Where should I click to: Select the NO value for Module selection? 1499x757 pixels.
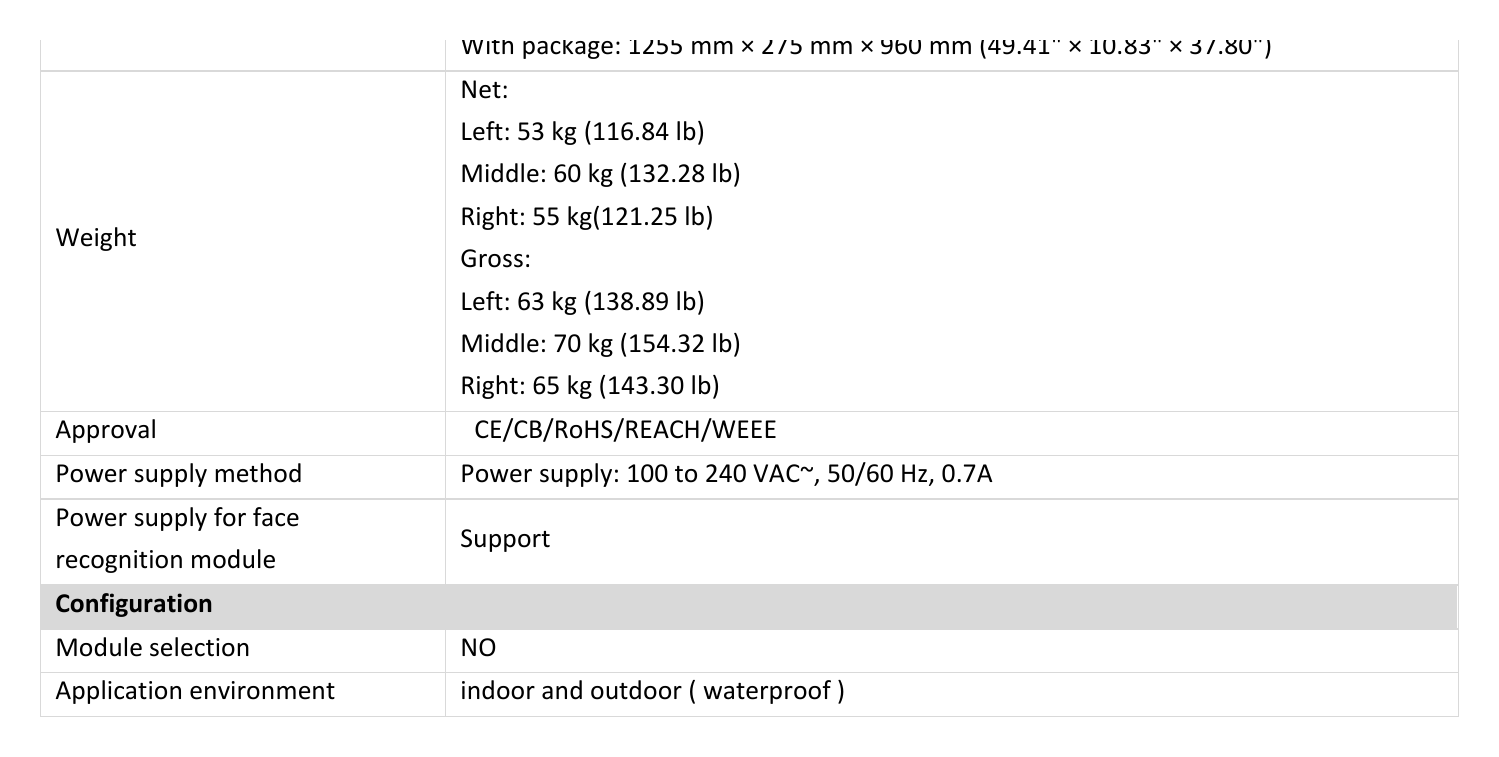click(x=478, y=648)
